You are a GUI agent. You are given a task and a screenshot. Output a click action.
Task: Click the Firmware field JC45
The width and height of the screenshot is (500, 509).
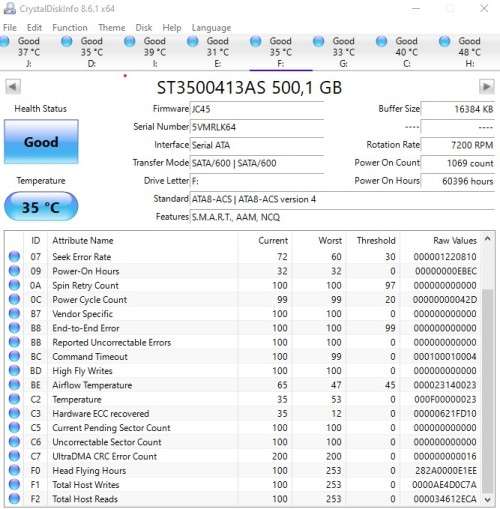click(257, 109)
